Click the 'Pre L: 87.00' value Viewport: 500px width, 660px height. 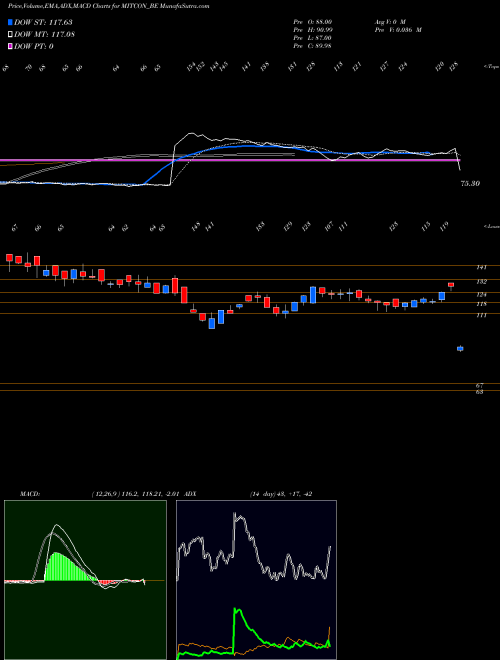[x=313, y=37]
